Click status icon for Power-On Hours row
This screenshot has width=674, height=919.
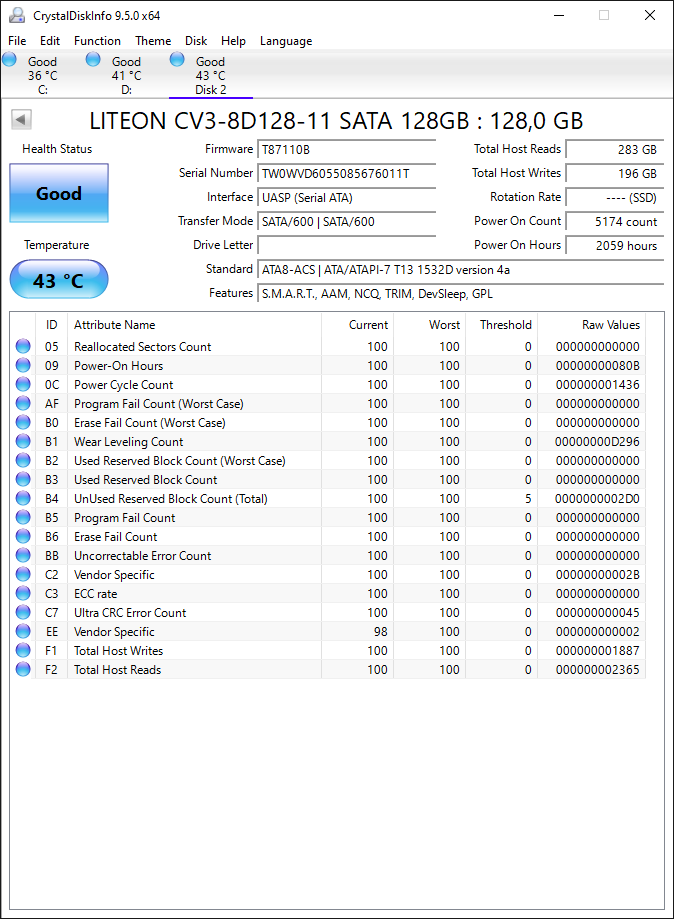click(x=23, y=365)
